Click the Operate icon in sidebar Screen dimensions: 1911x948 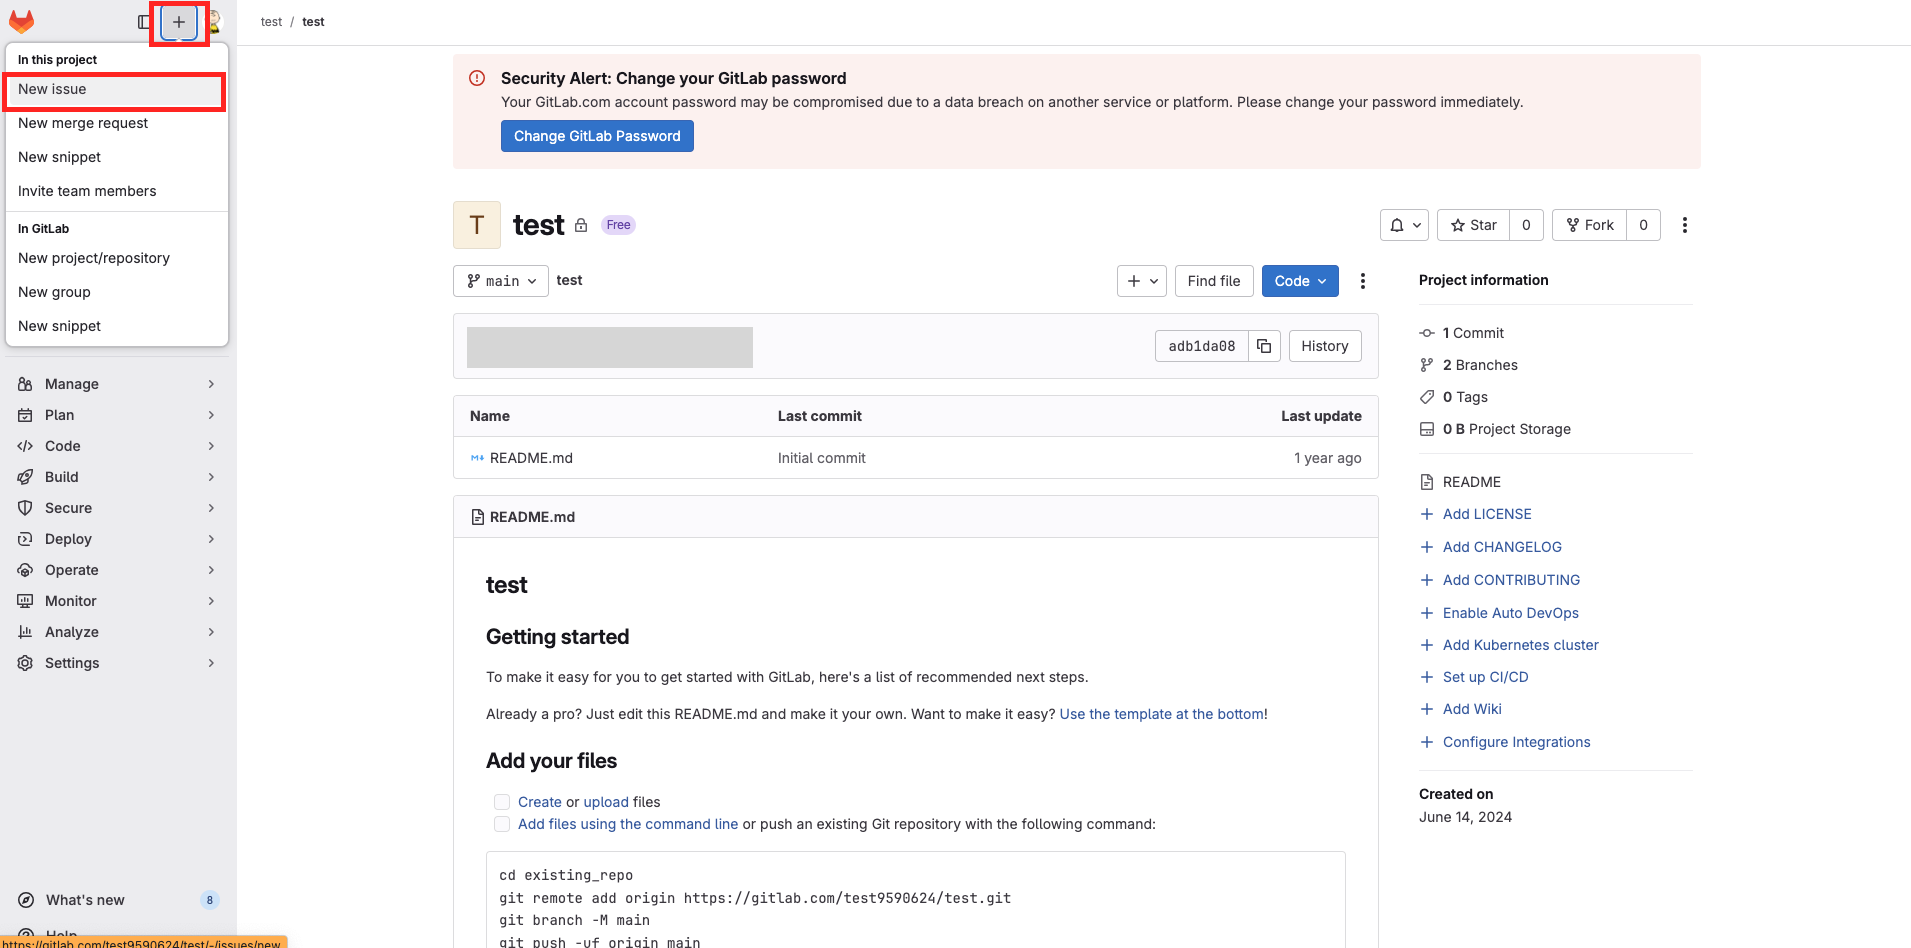25,570
